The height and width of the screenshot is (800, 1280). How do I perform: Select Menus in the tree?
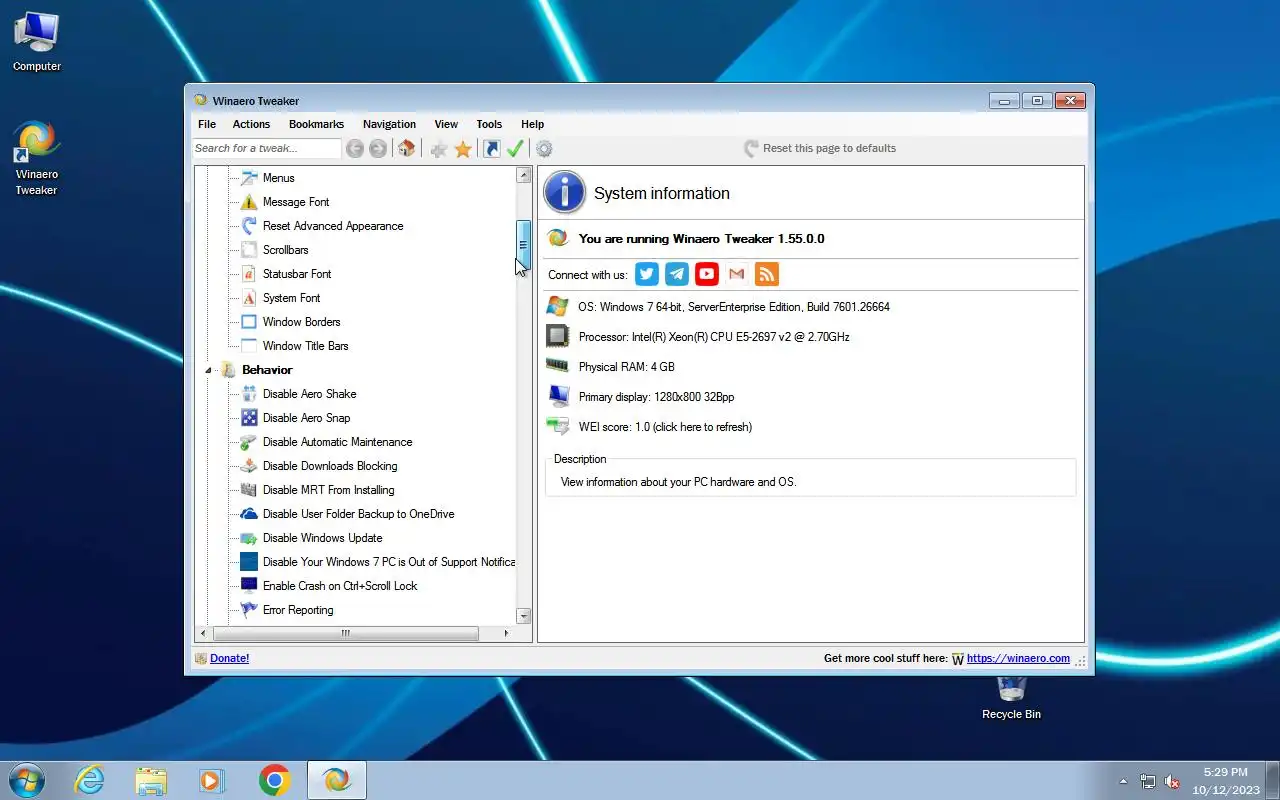click(278, 178)
